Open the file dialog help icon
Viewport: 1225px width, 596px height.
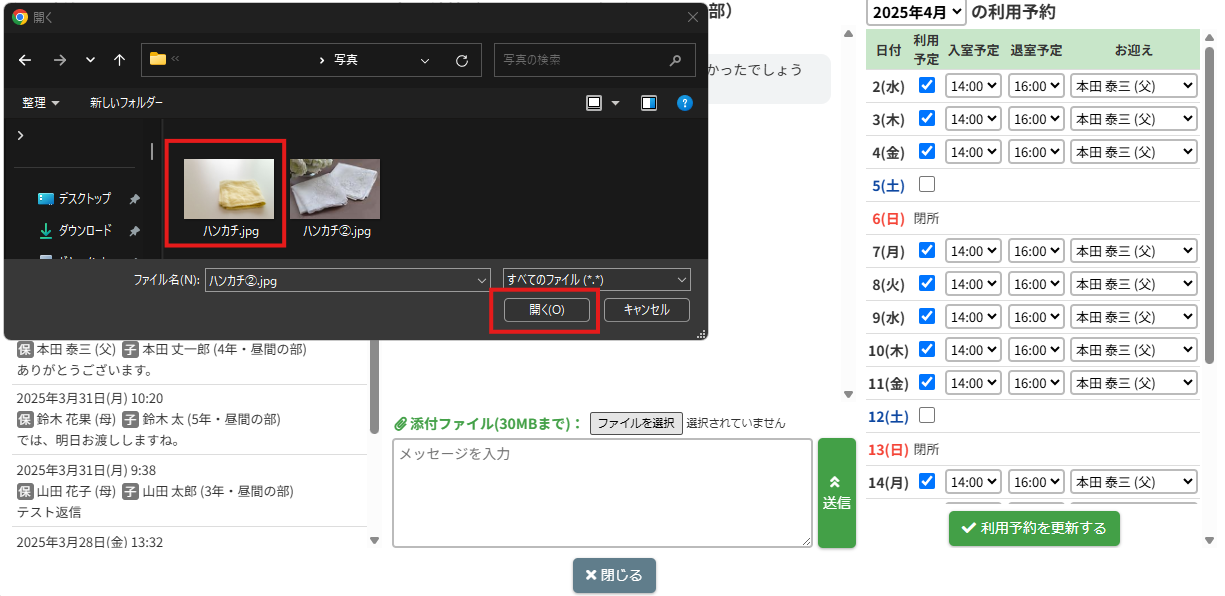(x=685, y=103)
